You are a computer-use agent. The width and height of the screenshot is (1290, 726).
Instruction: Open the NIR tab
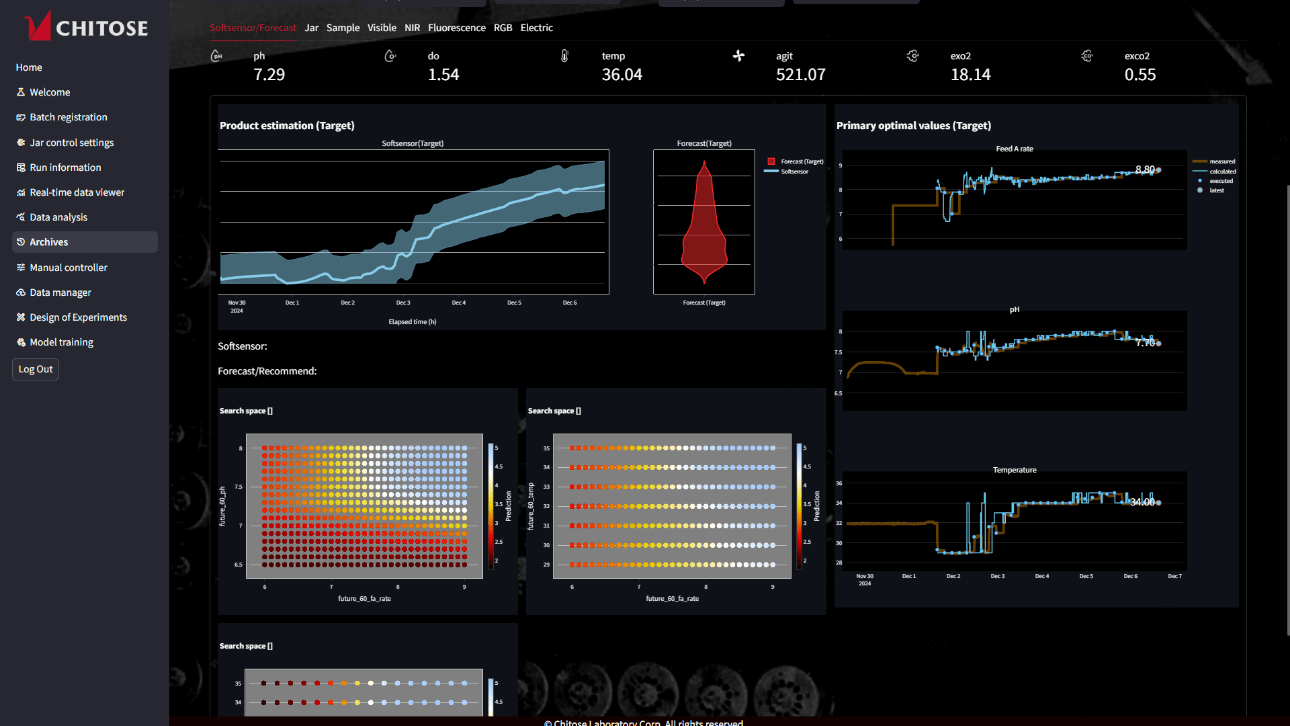click(x=412, y=28)
